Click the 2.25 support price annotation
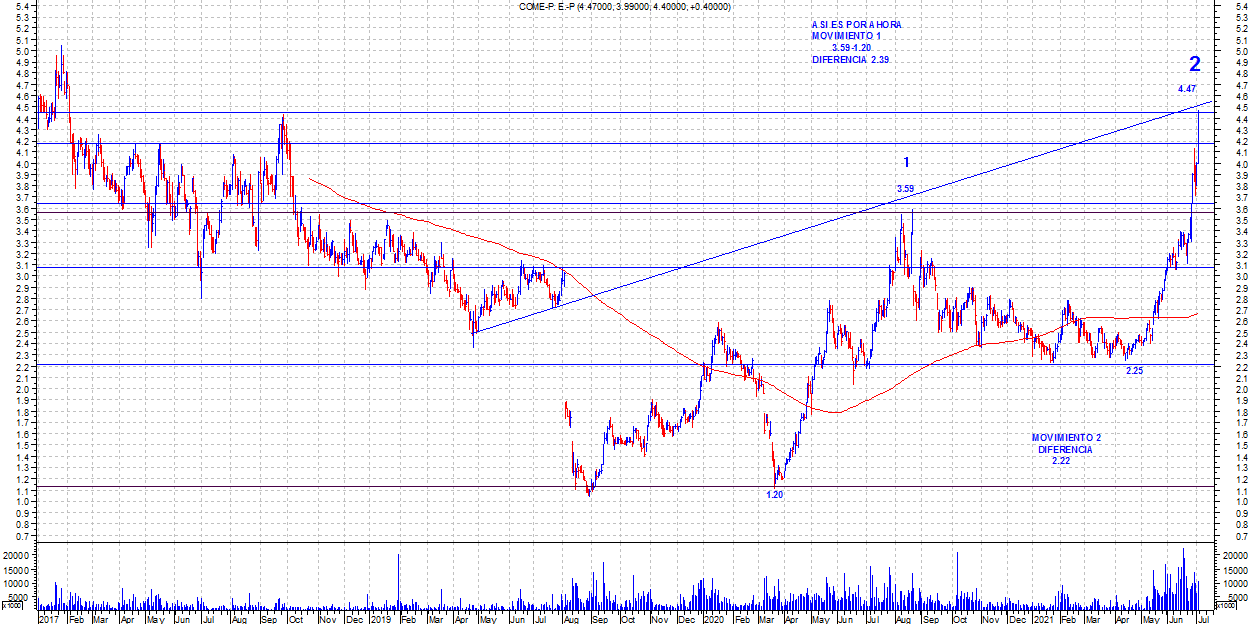 (1134, 371)
